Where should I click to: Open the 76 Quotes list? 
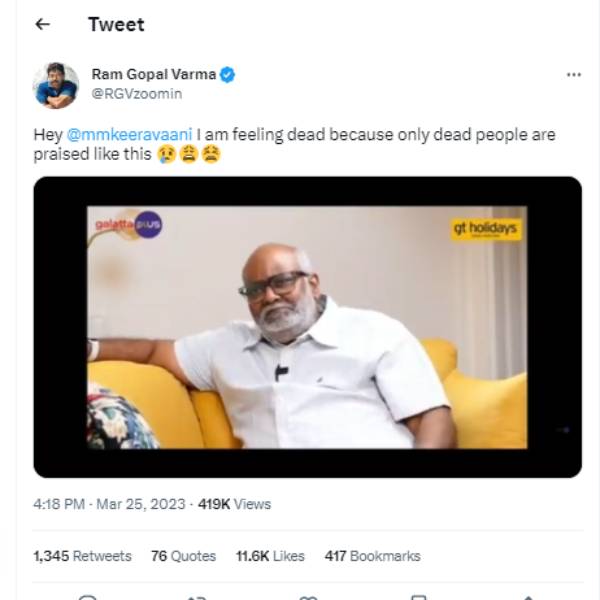(x=183, y=556)
